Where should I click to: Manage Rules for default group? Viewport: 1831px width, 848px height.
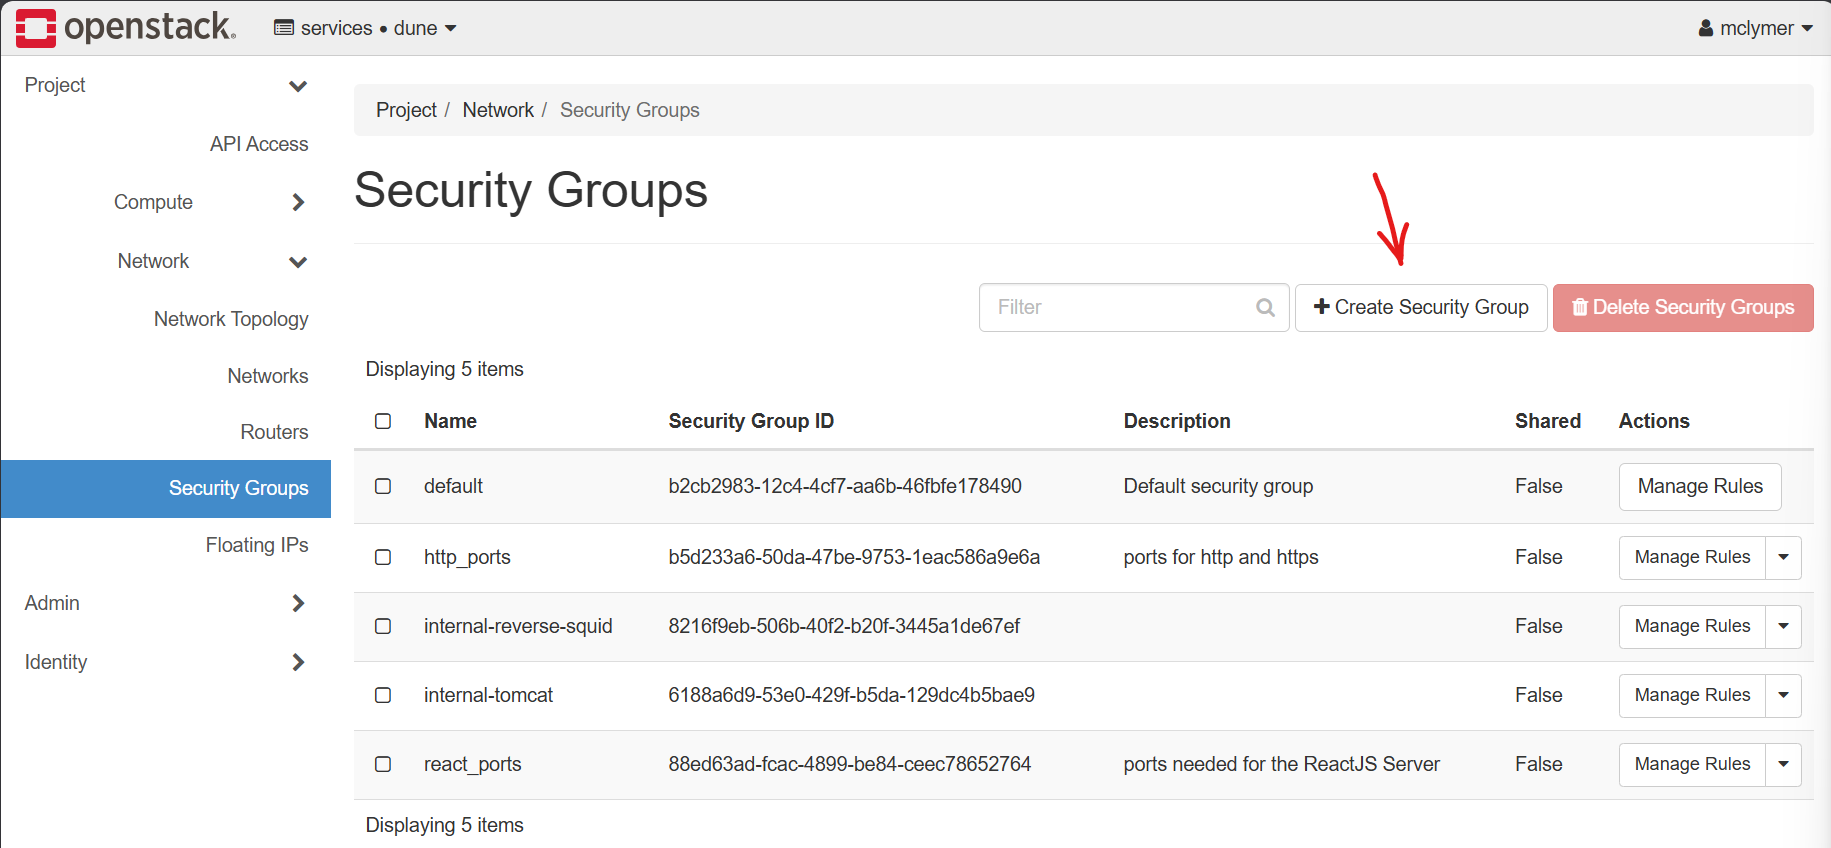pyautogui.click(x=1700, y=486)
